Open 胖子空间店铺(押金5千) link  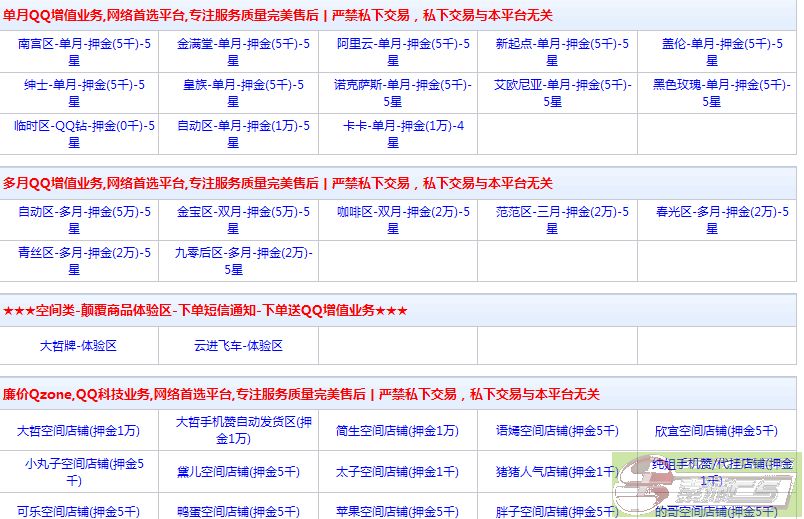tap(557, 511)
